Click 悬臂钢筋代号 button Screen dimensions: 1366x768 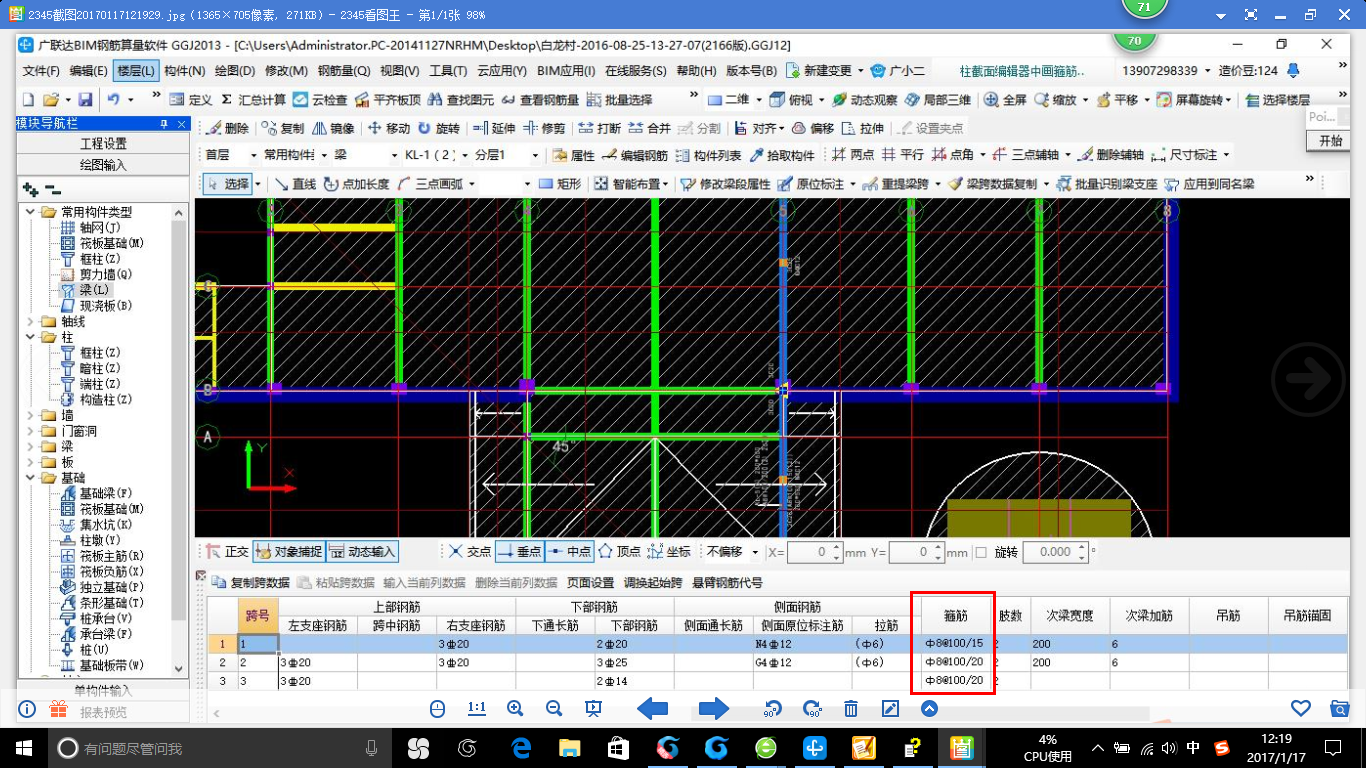pos(727,582)
